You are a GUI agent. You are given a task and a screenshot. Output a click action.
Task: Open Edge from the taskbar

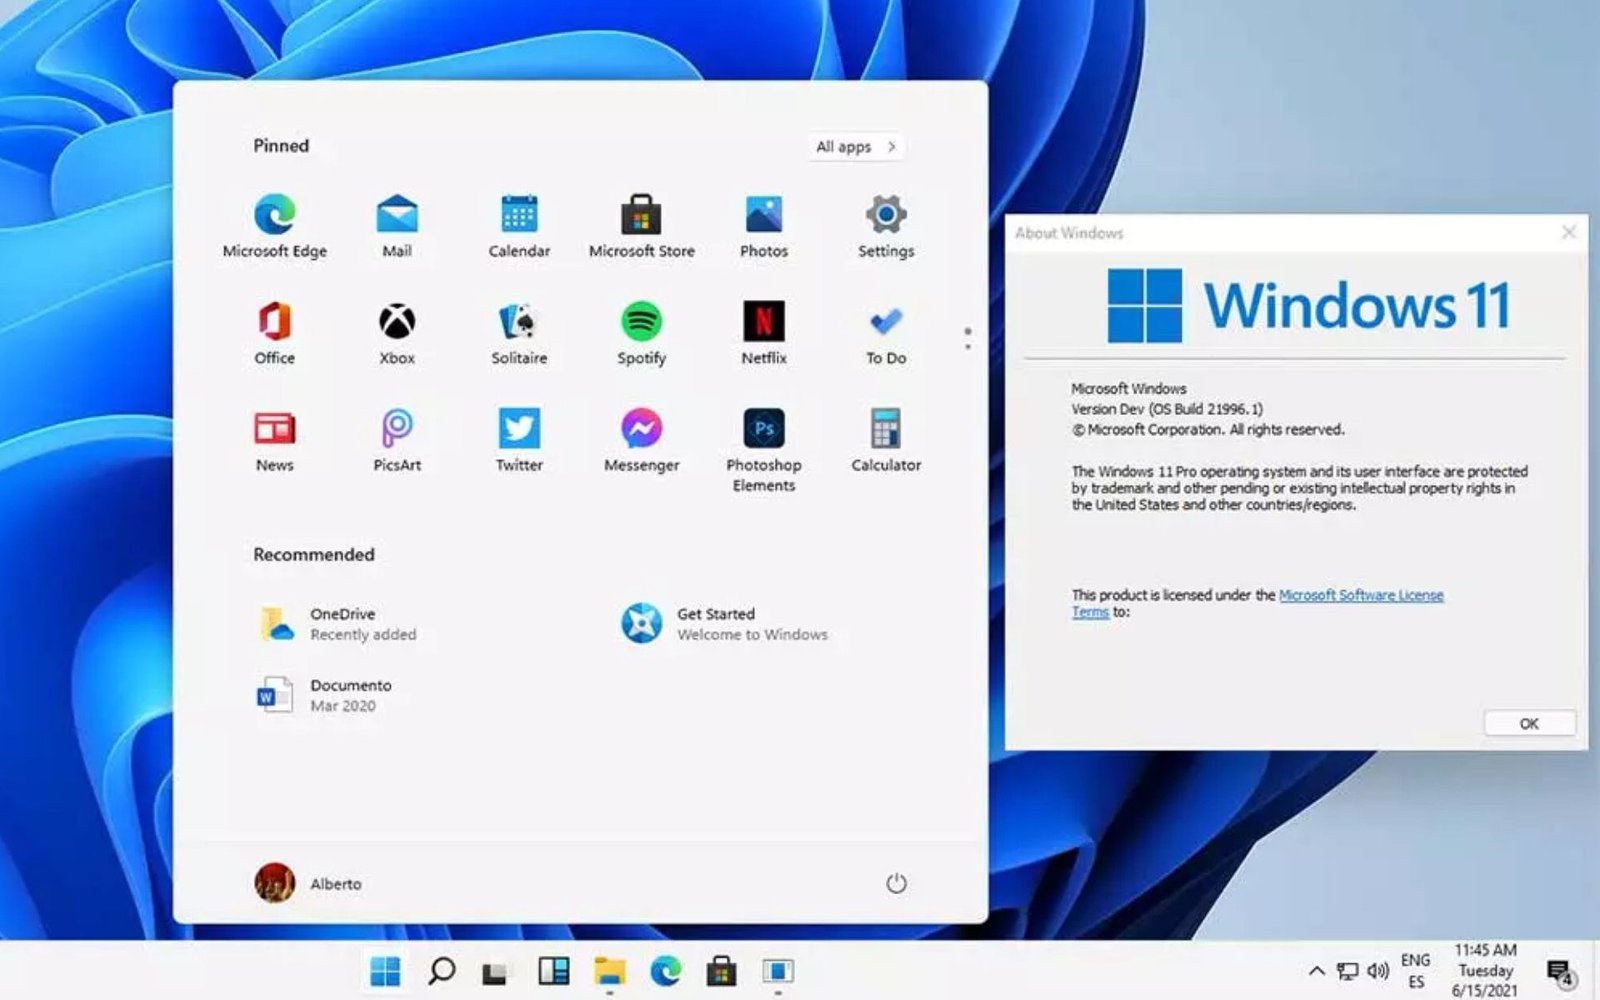pos(665,971)
